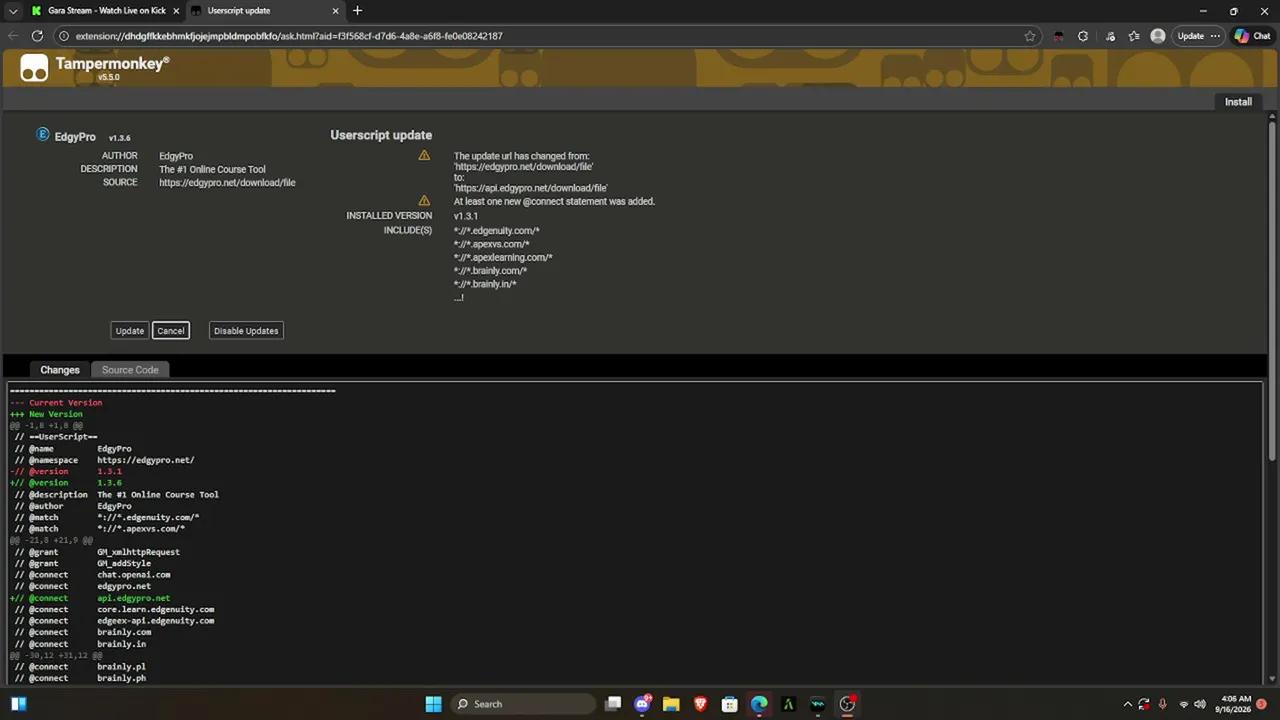
Task: Bookmark this page with the star icon
Action: click(1030, 36)
